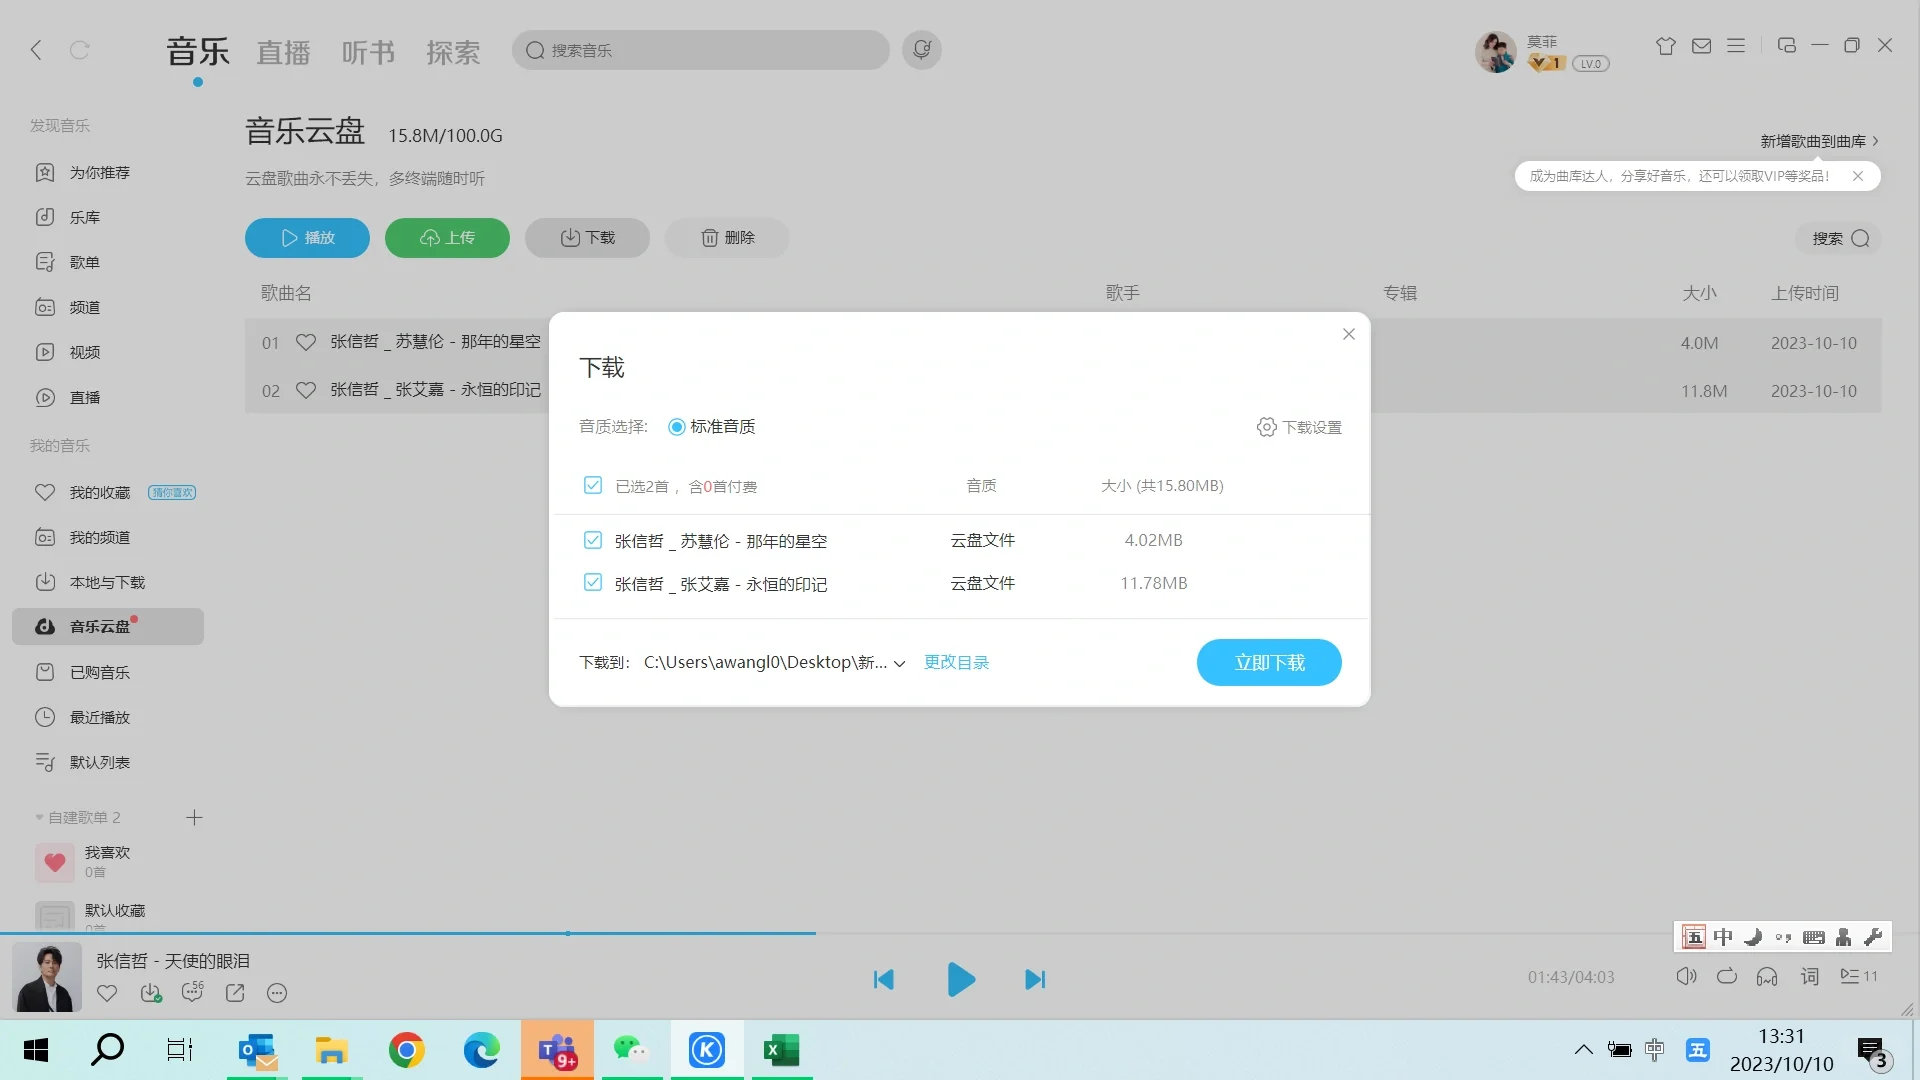1920x1080 pixels.
Task: Click the 立即下载 button
Action: [1268, 662]
